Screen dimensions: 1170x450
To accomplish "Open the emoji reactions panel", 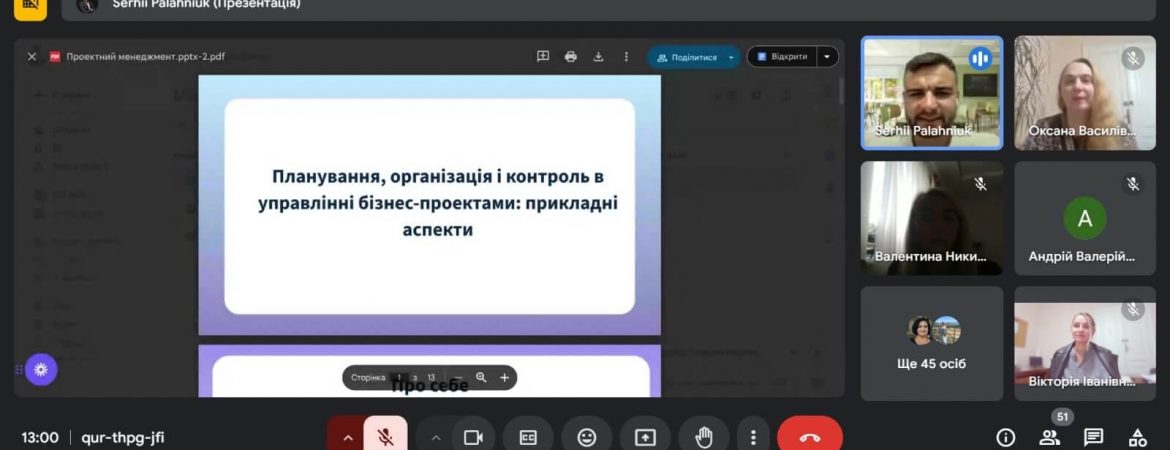I will tap(587, 437).
